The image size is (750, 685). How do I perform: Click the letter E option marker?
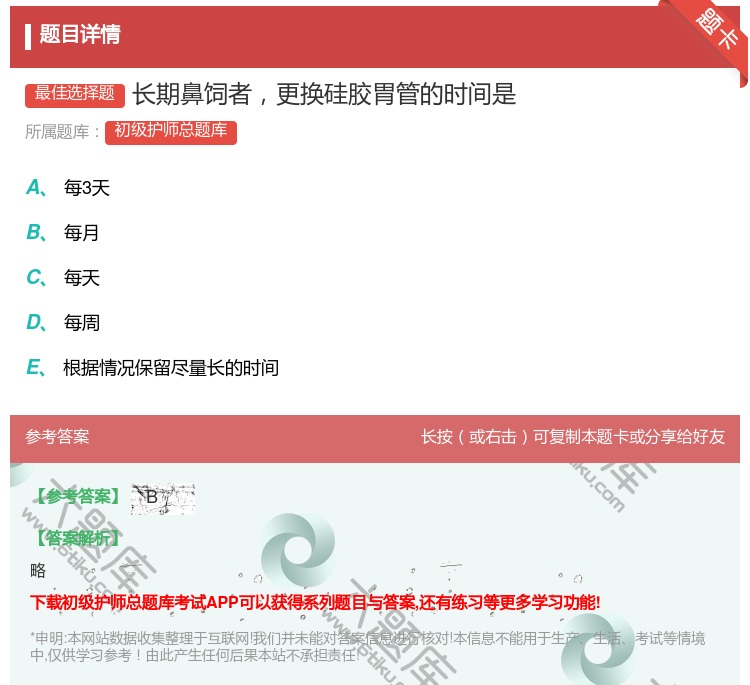[x=36, y=368]
